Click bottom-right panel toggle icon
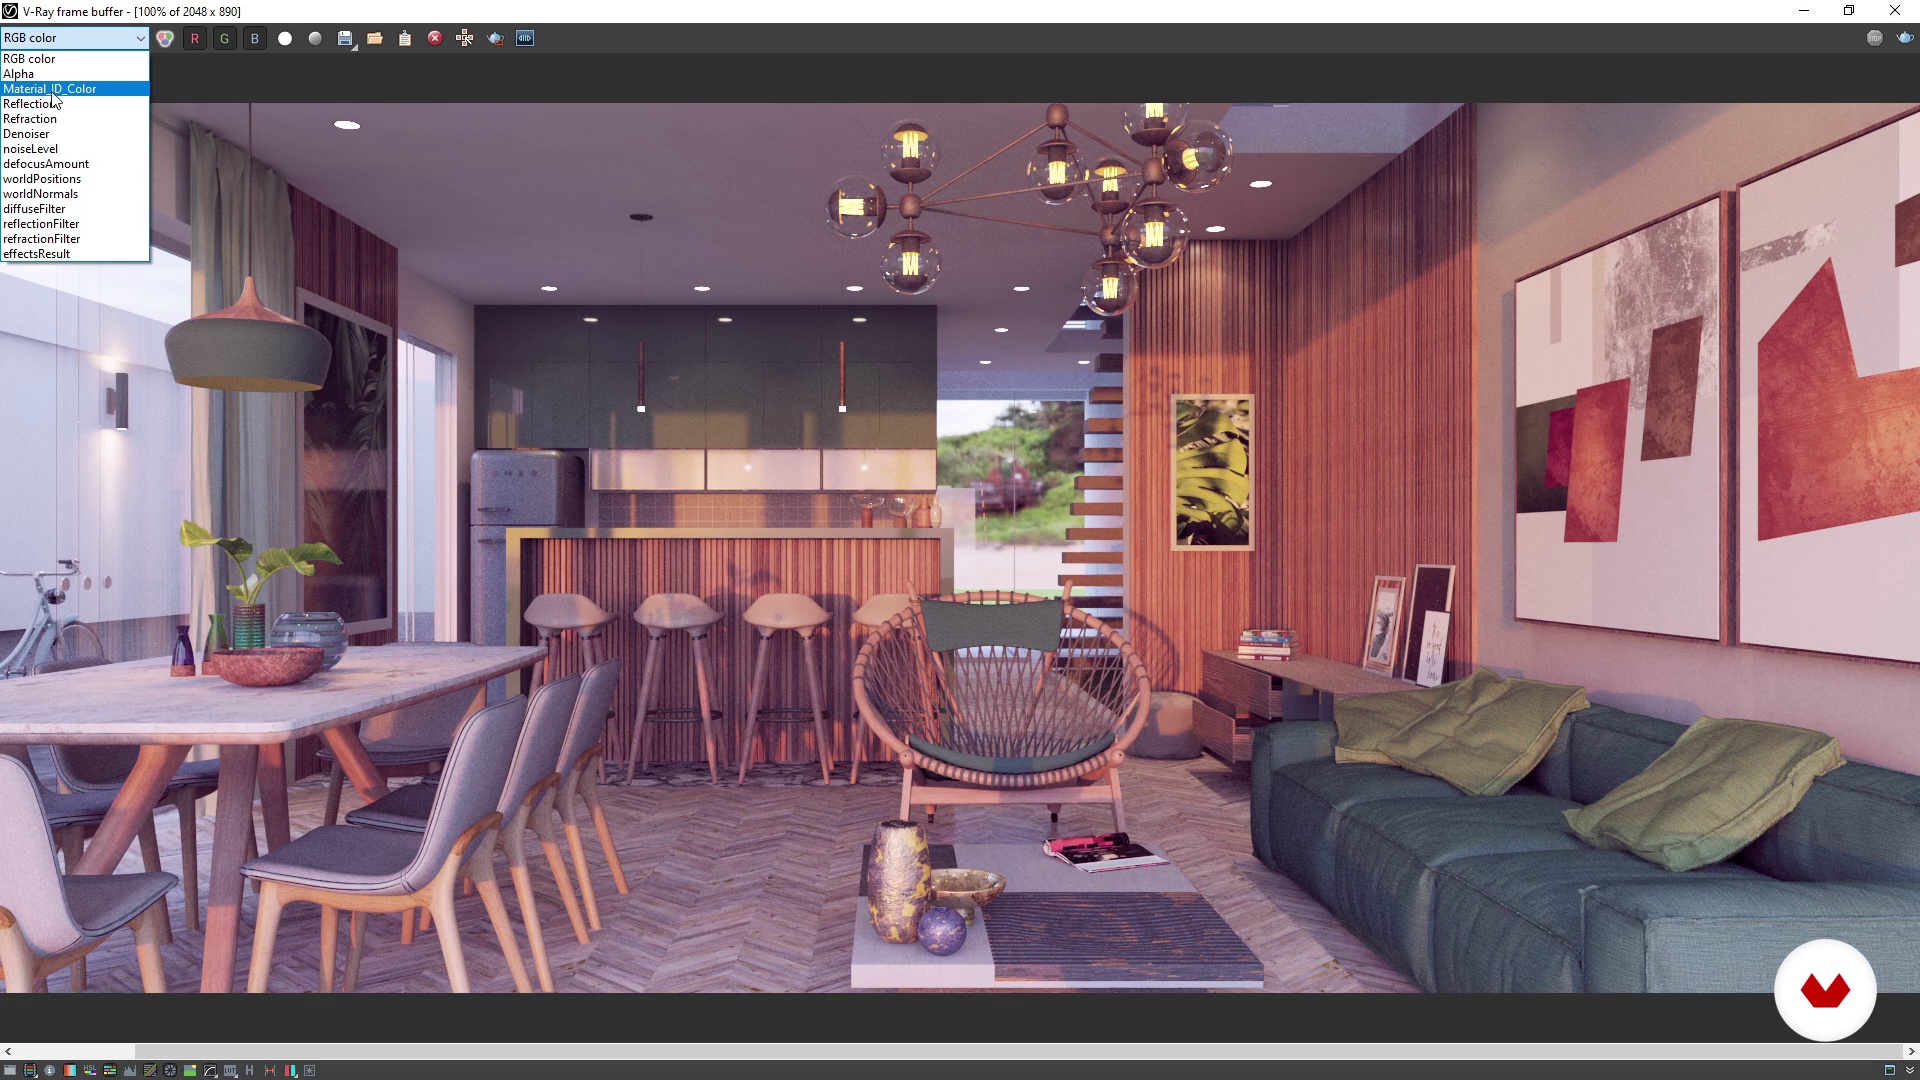 pos(1890,1070)
